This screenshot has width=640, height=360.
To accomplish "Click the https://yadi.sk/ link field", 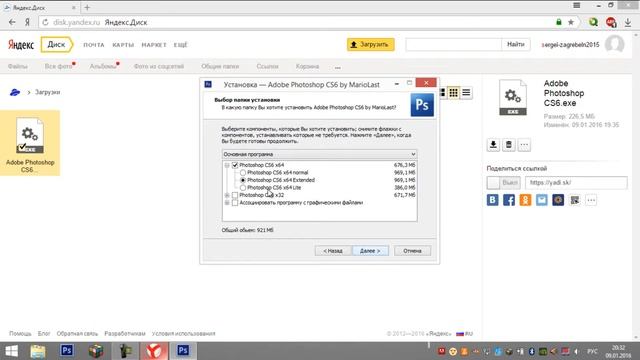I will pos(576,182).
